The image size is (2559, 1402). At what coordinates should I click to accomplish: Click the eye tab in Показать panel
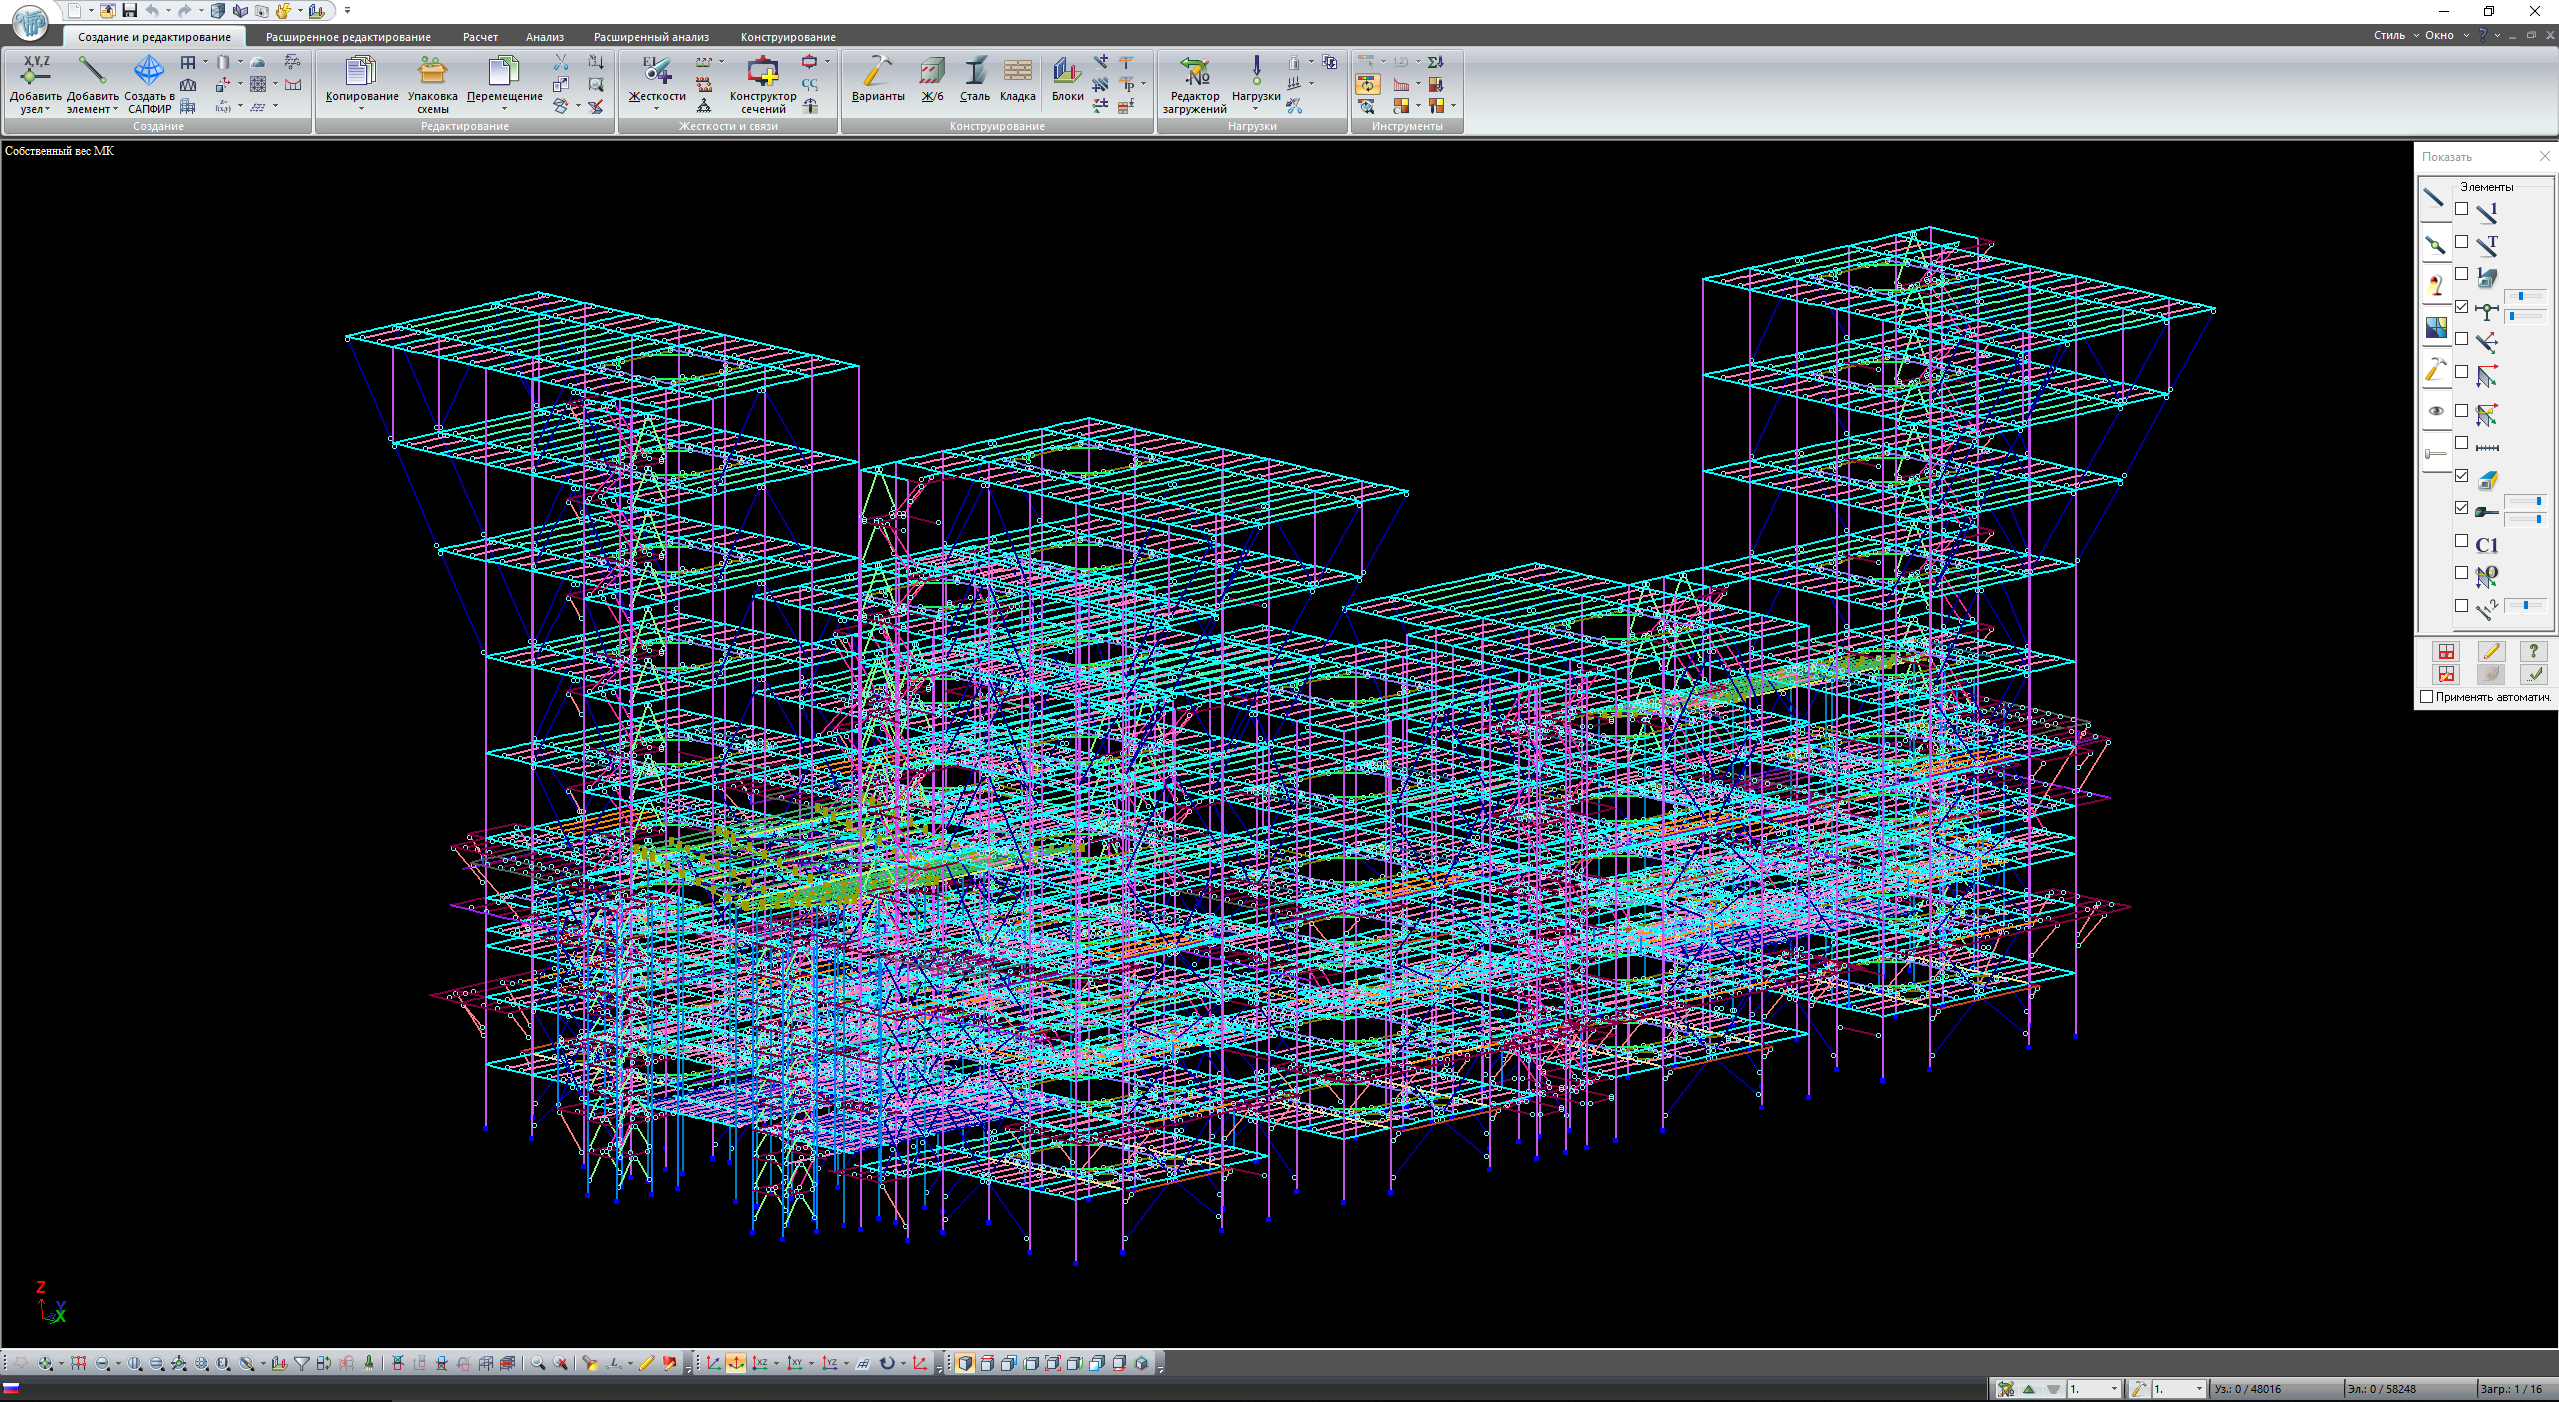point(2435,411)
